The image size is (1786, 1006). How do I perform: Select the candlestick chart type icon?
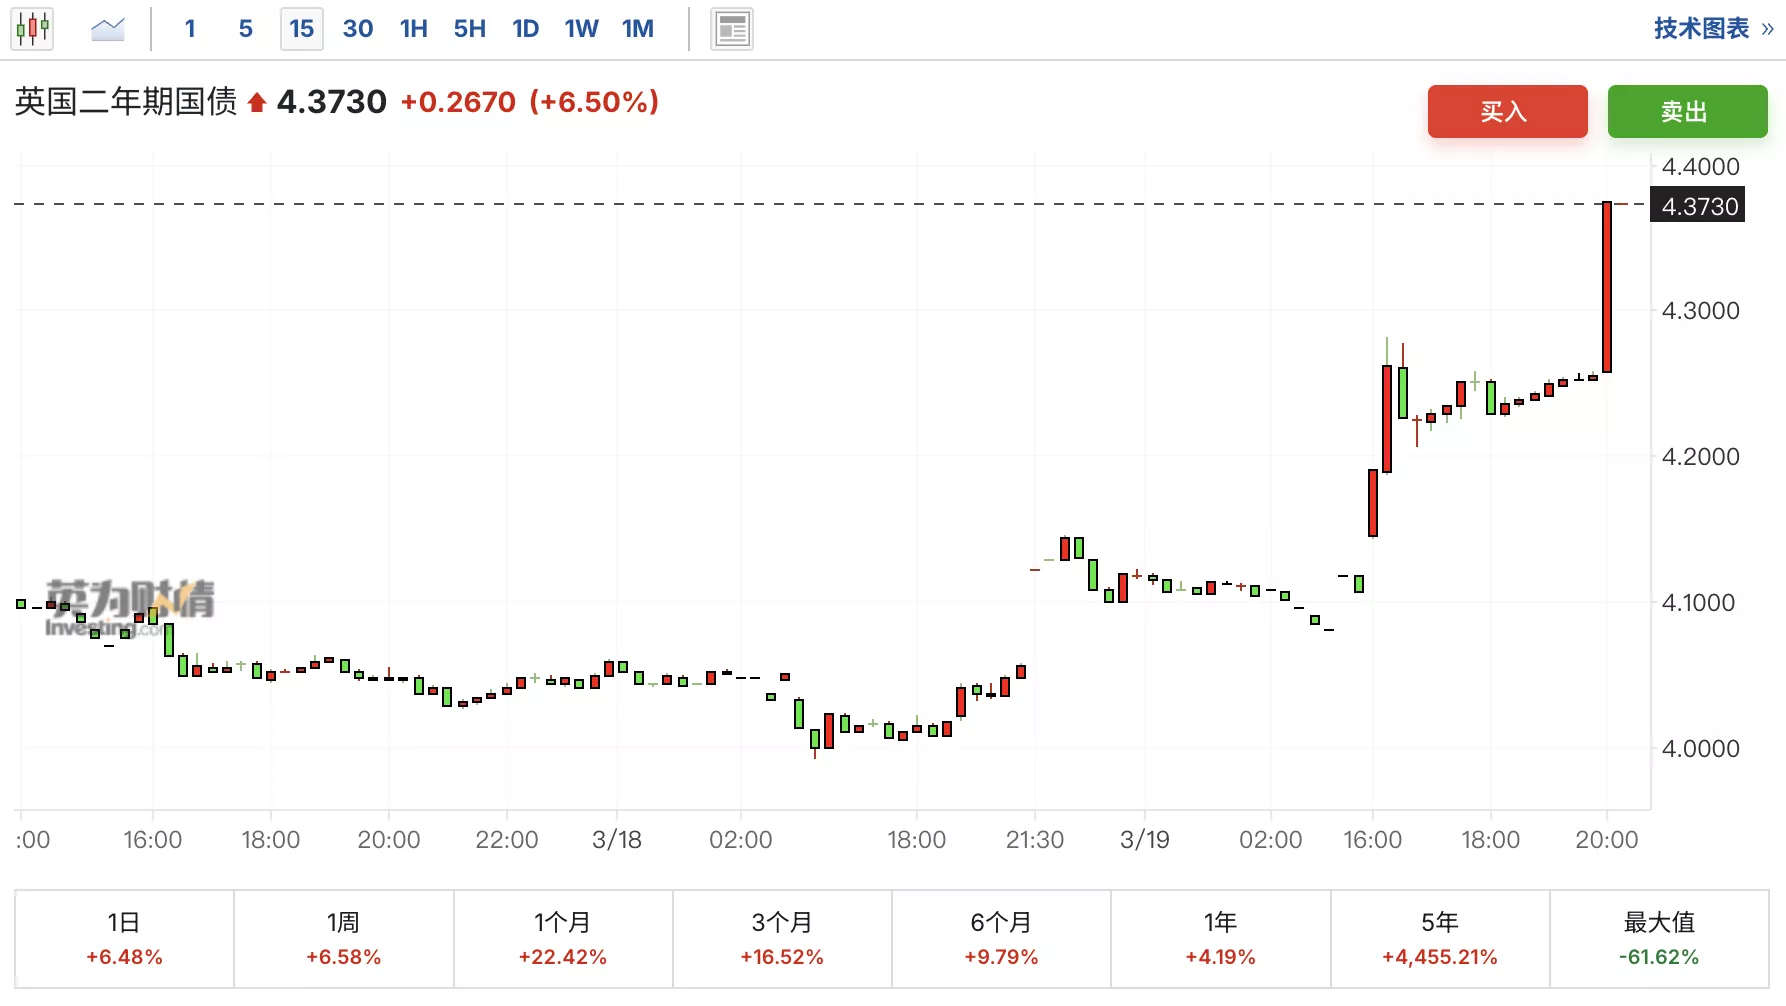tap(32, 29)
